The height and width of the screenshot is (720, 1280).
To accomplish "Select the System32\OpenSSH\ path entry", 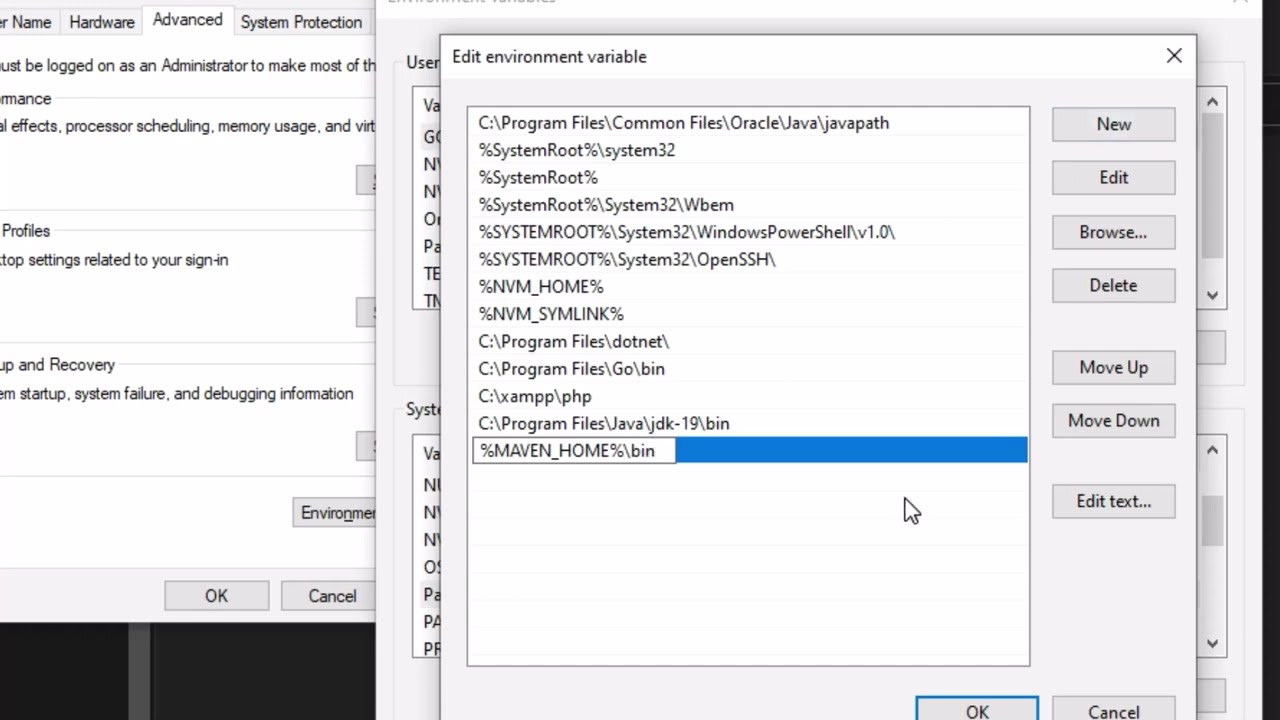I will (748, 259).
